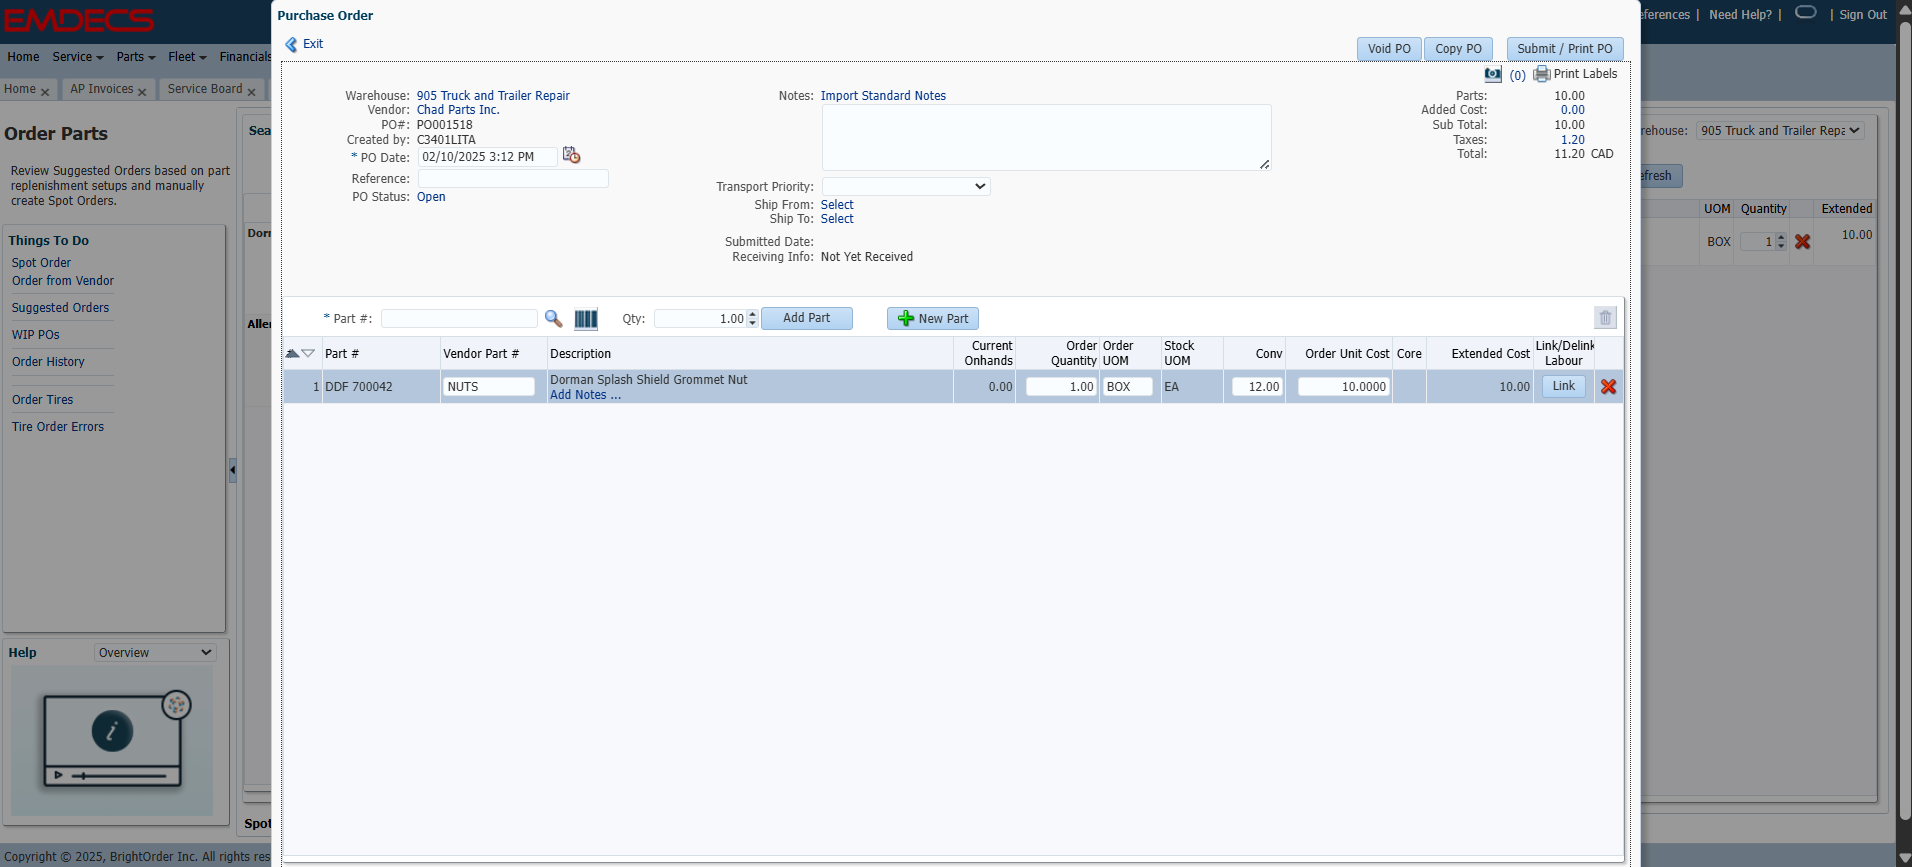The height and width of the screenshot is (867, 1912).
Task: Click the Import Standard Notes link
Action: (883, 96)
